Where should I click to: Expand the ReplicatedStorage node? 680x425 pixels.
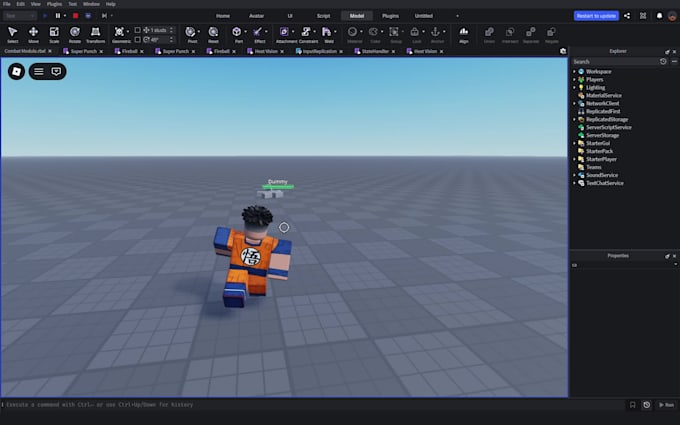point(575,119)
